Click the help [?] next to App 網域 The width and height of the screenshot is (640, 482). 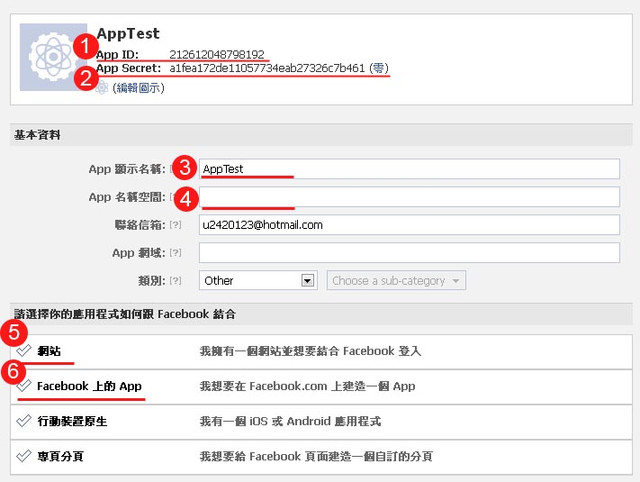coord(175,253)
